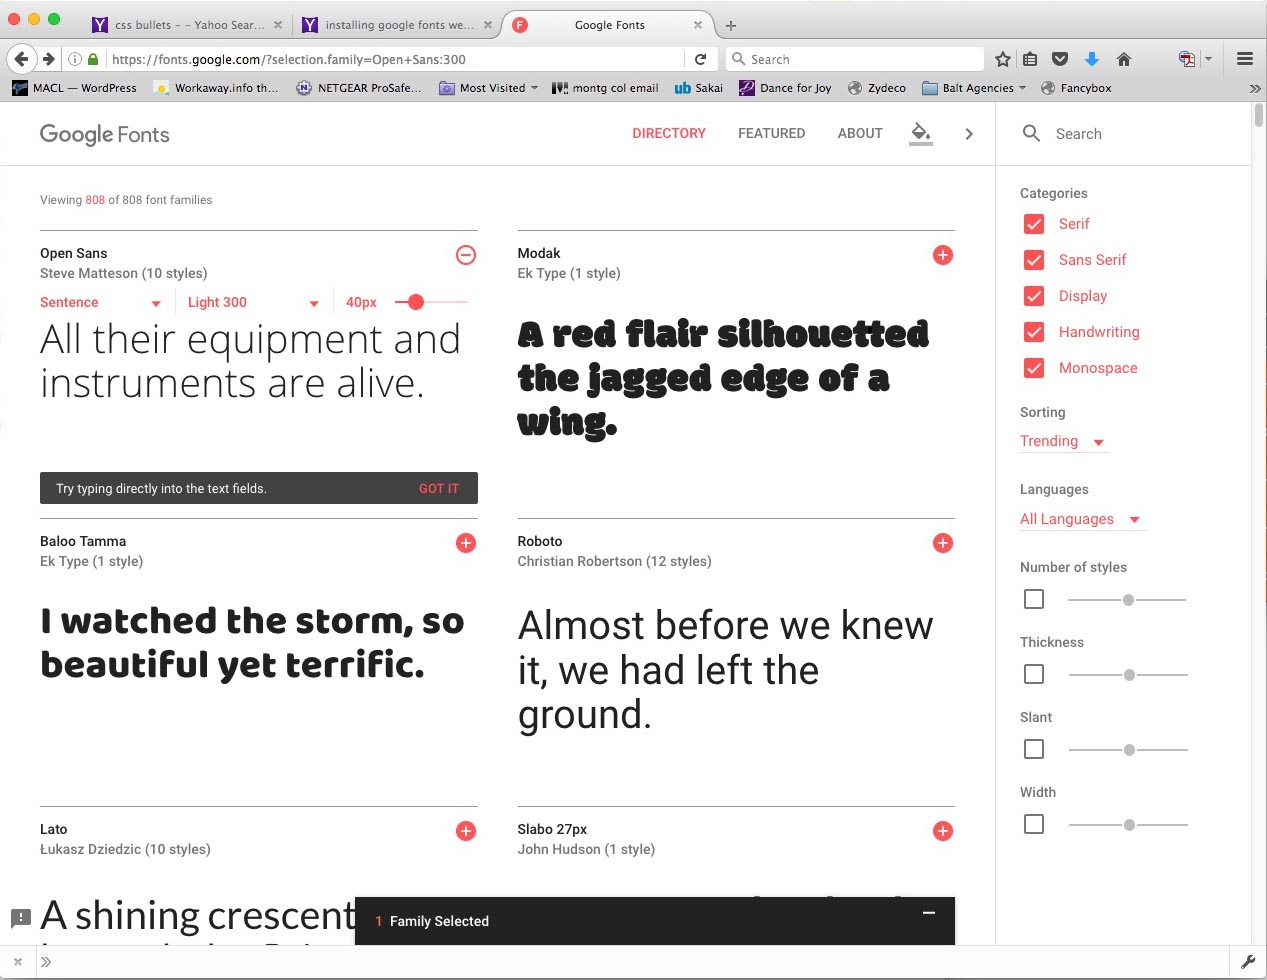Select the Google Fonts browser tab
The image size is (1267, 980).
pyautogui.click(x=607, y=25)
